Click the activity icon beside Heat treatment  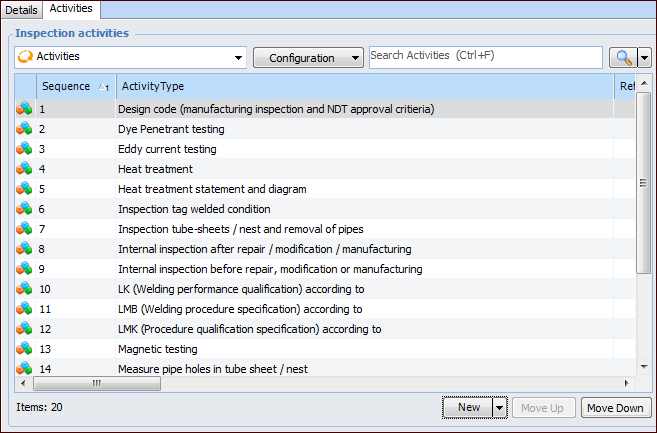(x=24, y=169)
